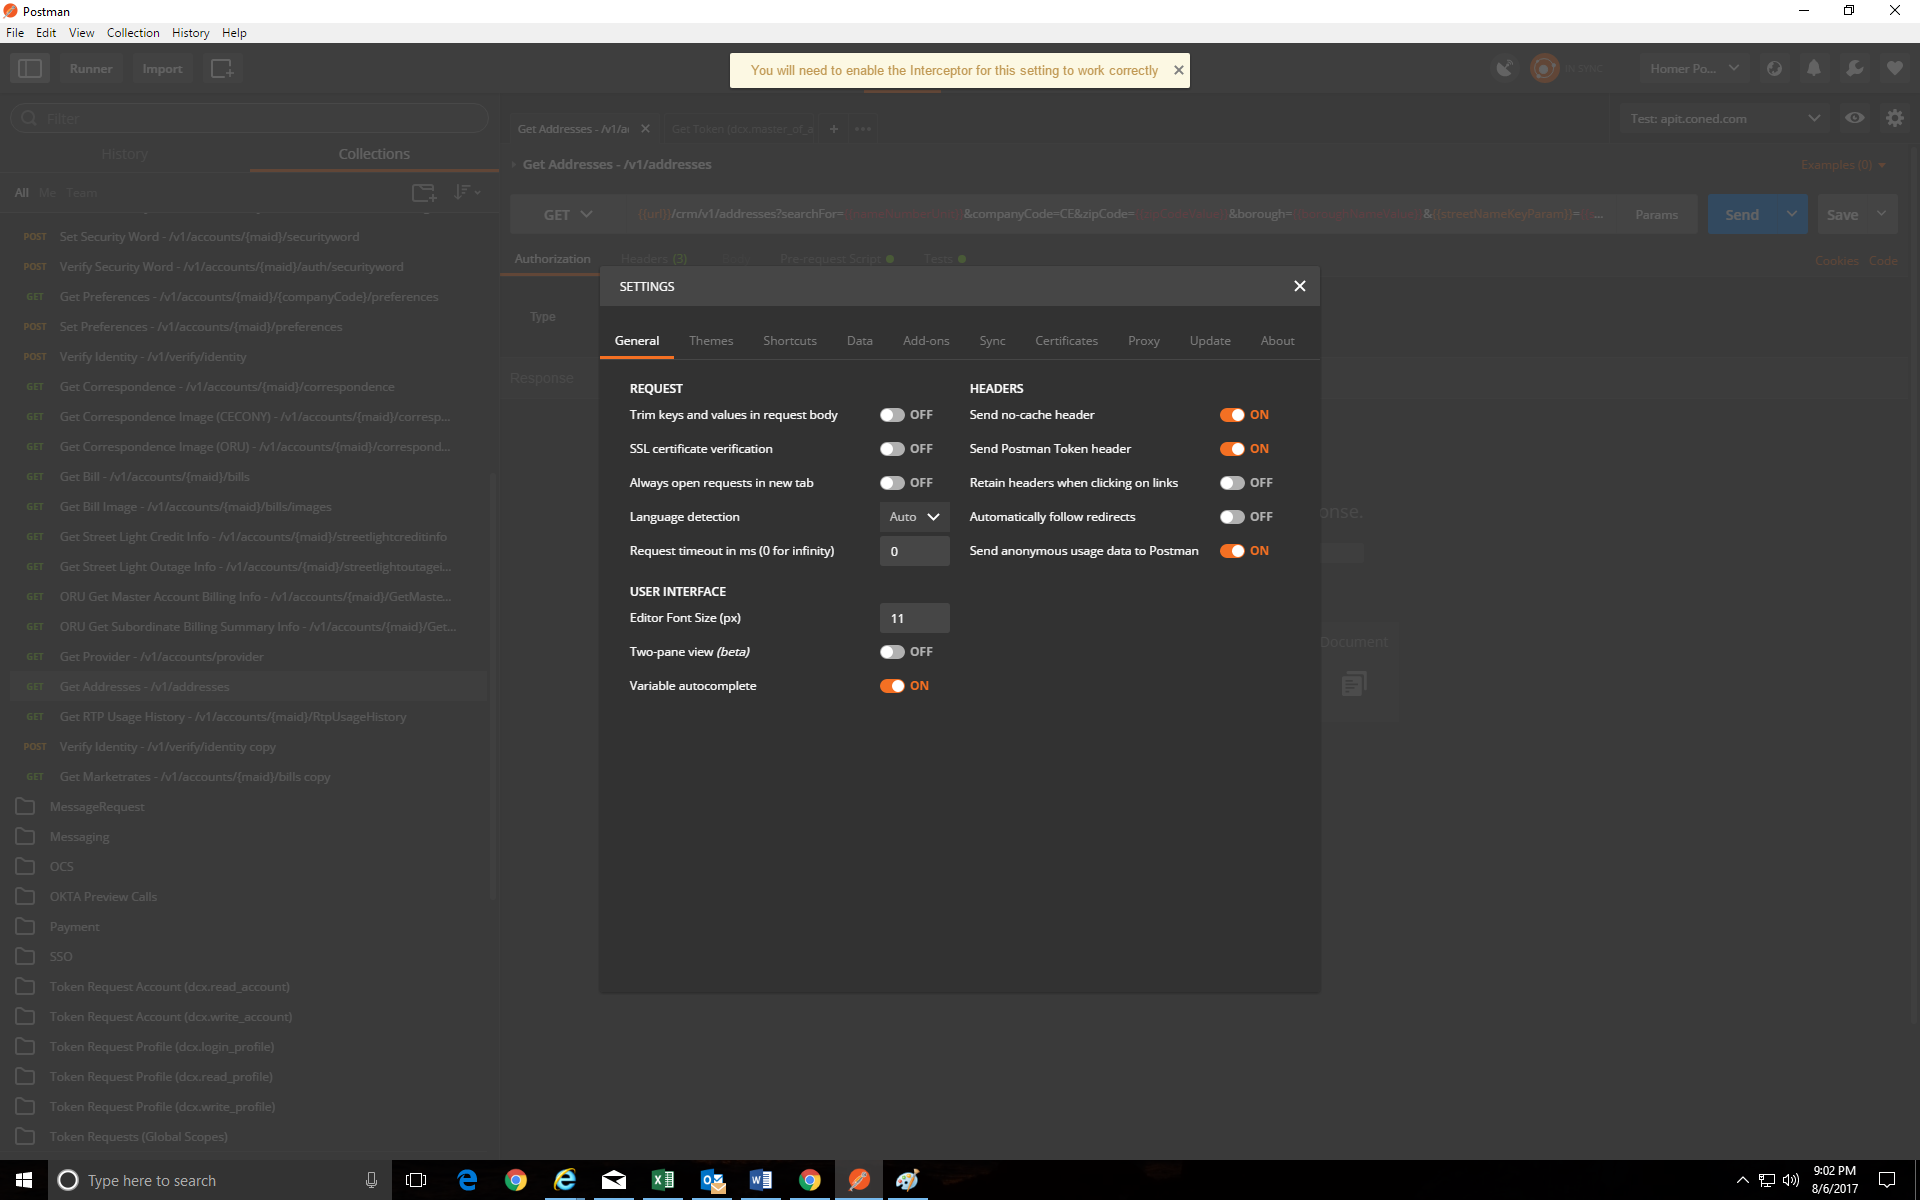Click the Params button
1920x1200 pixels.
tap(1656, 213)
